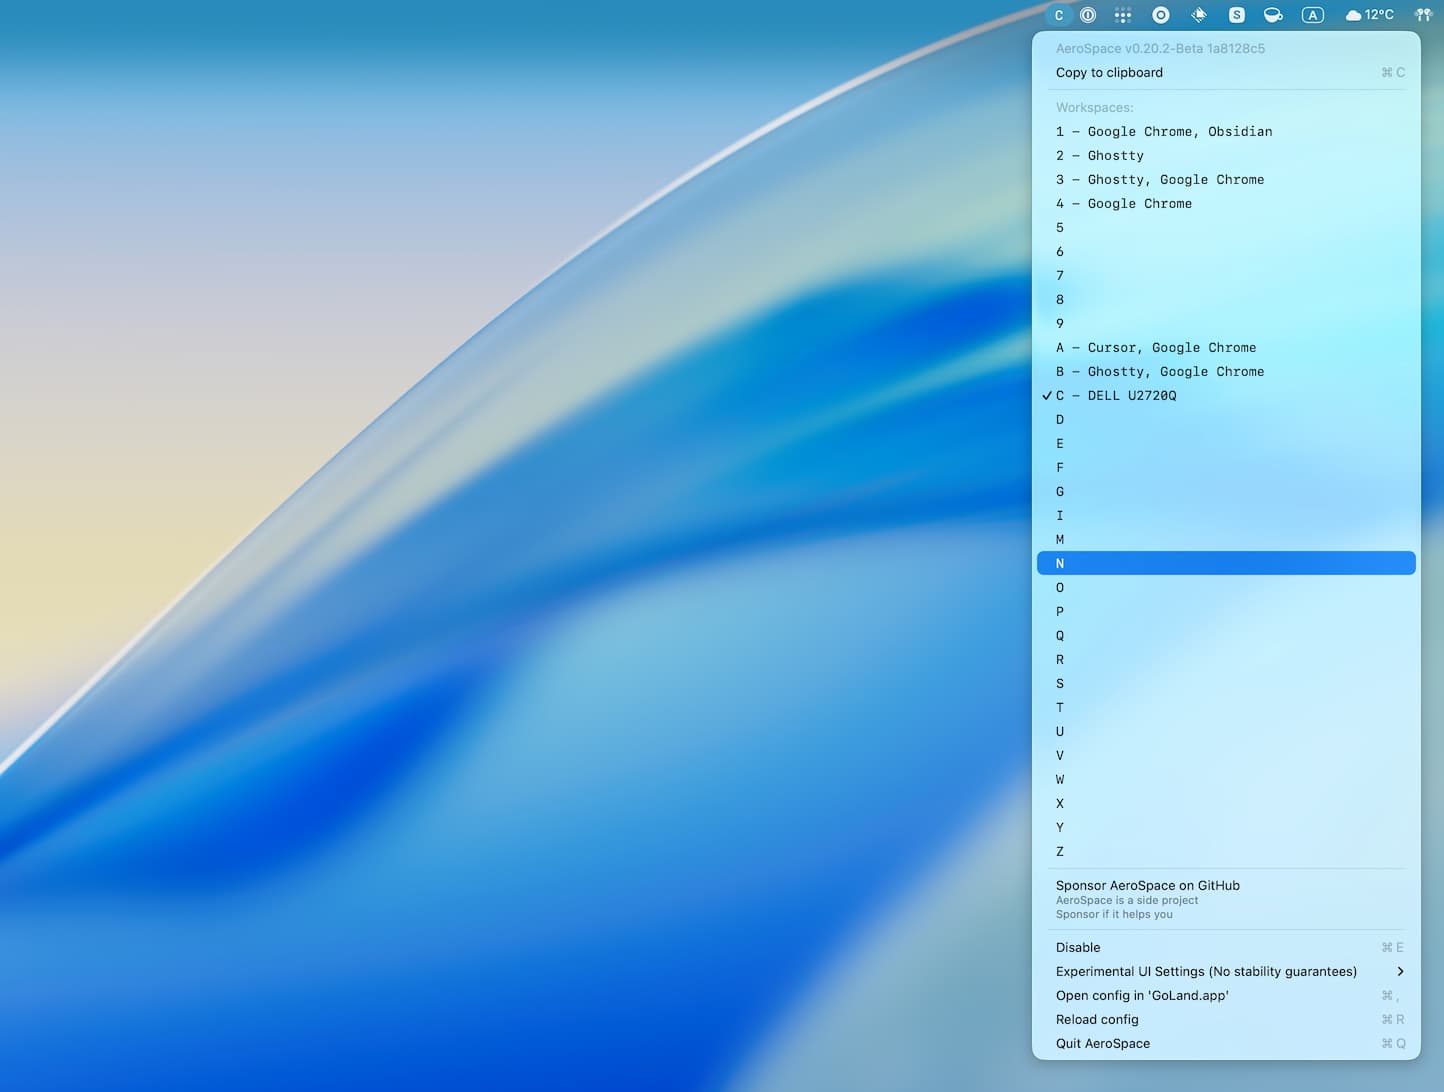1444x1092 pixels.
Task: Open 1Password from the menu bar
Action: point(1087,15)
